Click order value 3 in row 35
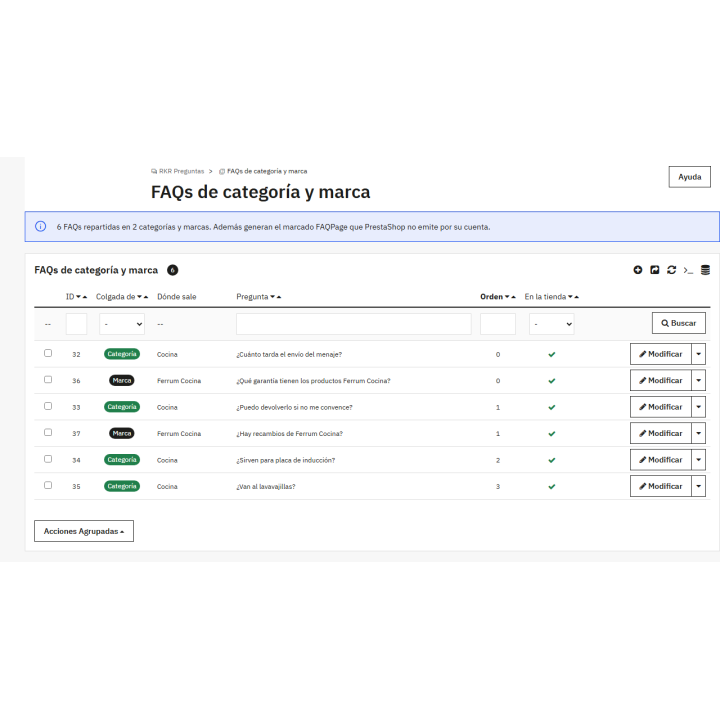This screenshot has height=720, width=720. pyautogui.click(x=498, y=486)
